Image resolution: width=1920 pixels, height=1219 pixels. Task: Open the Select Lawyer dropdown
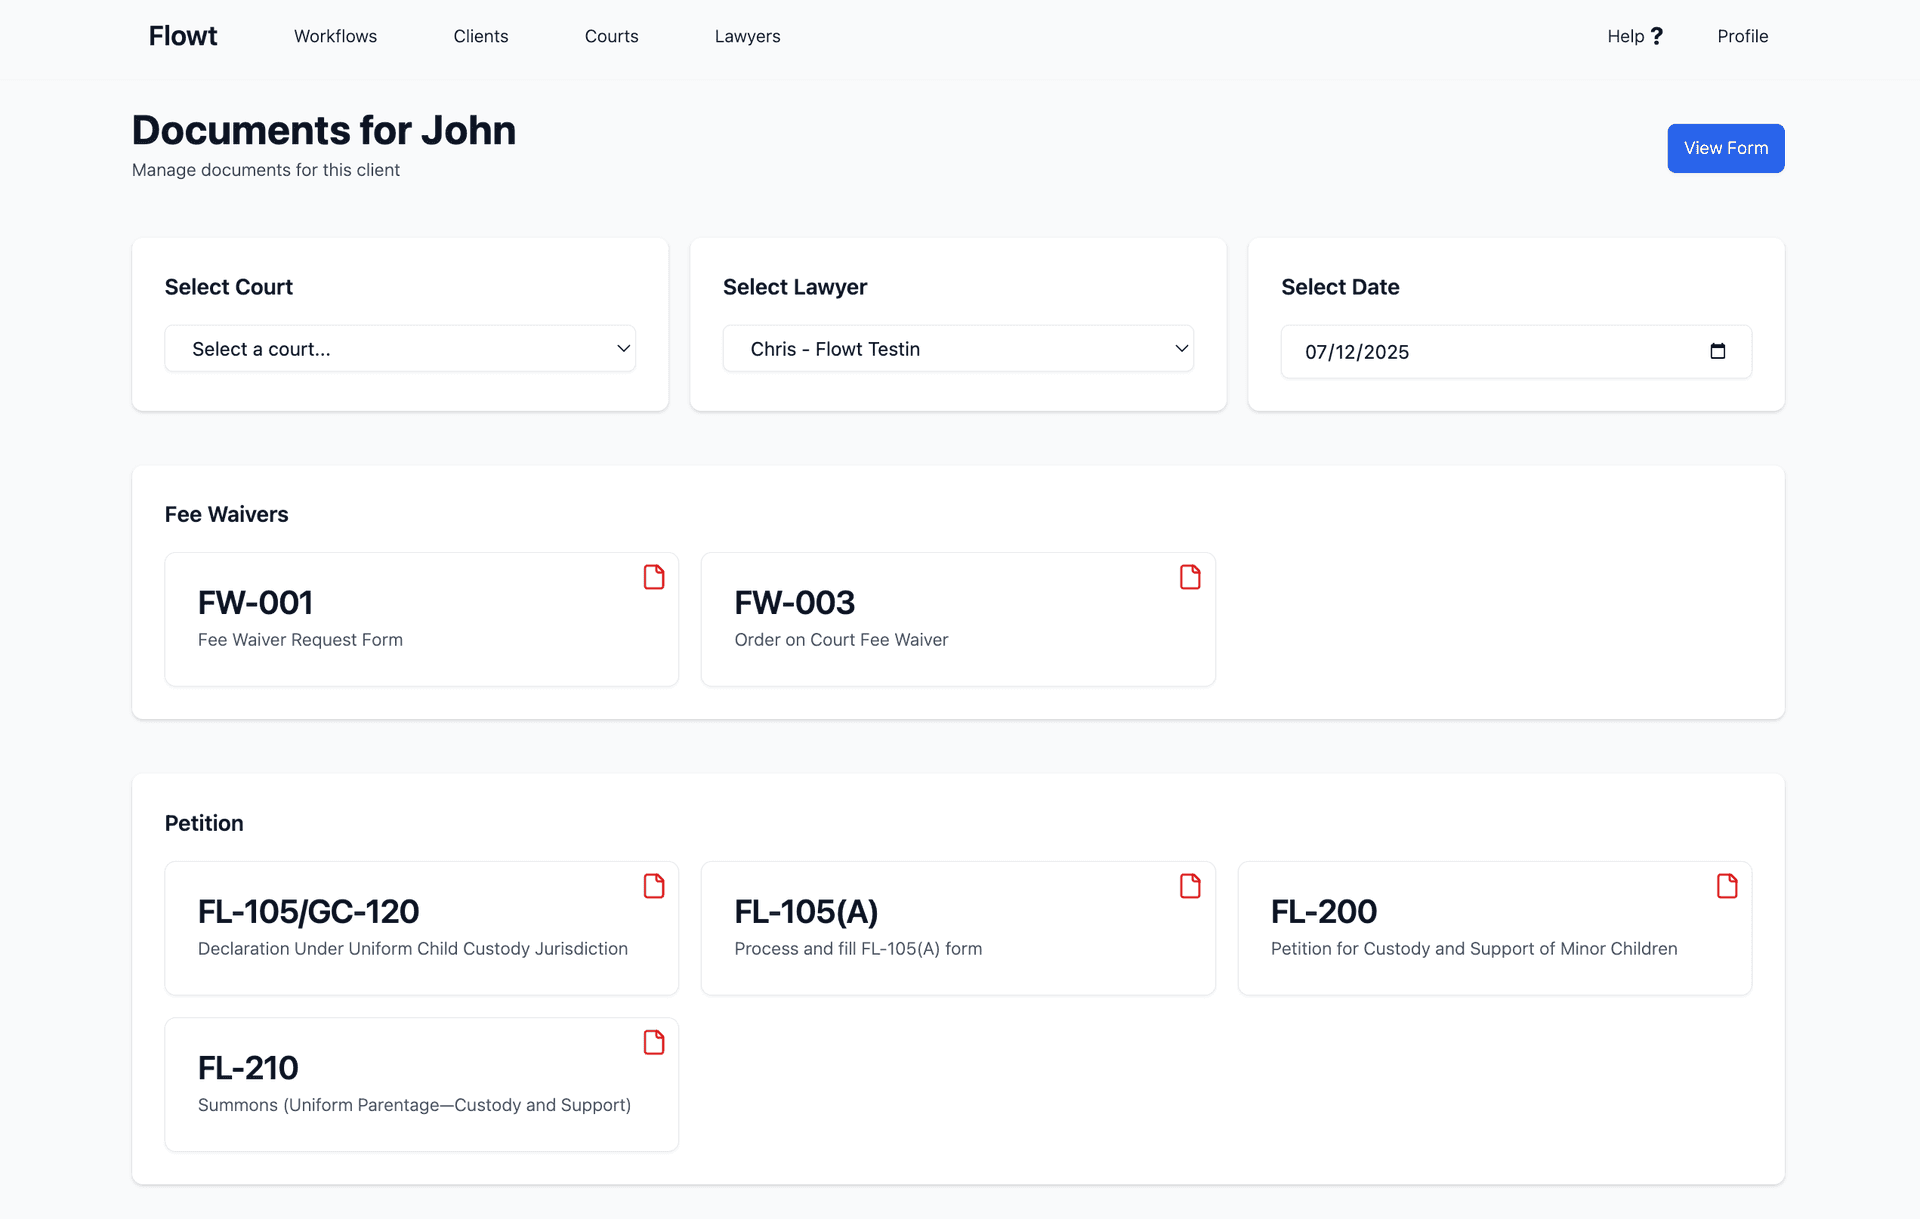957,348
